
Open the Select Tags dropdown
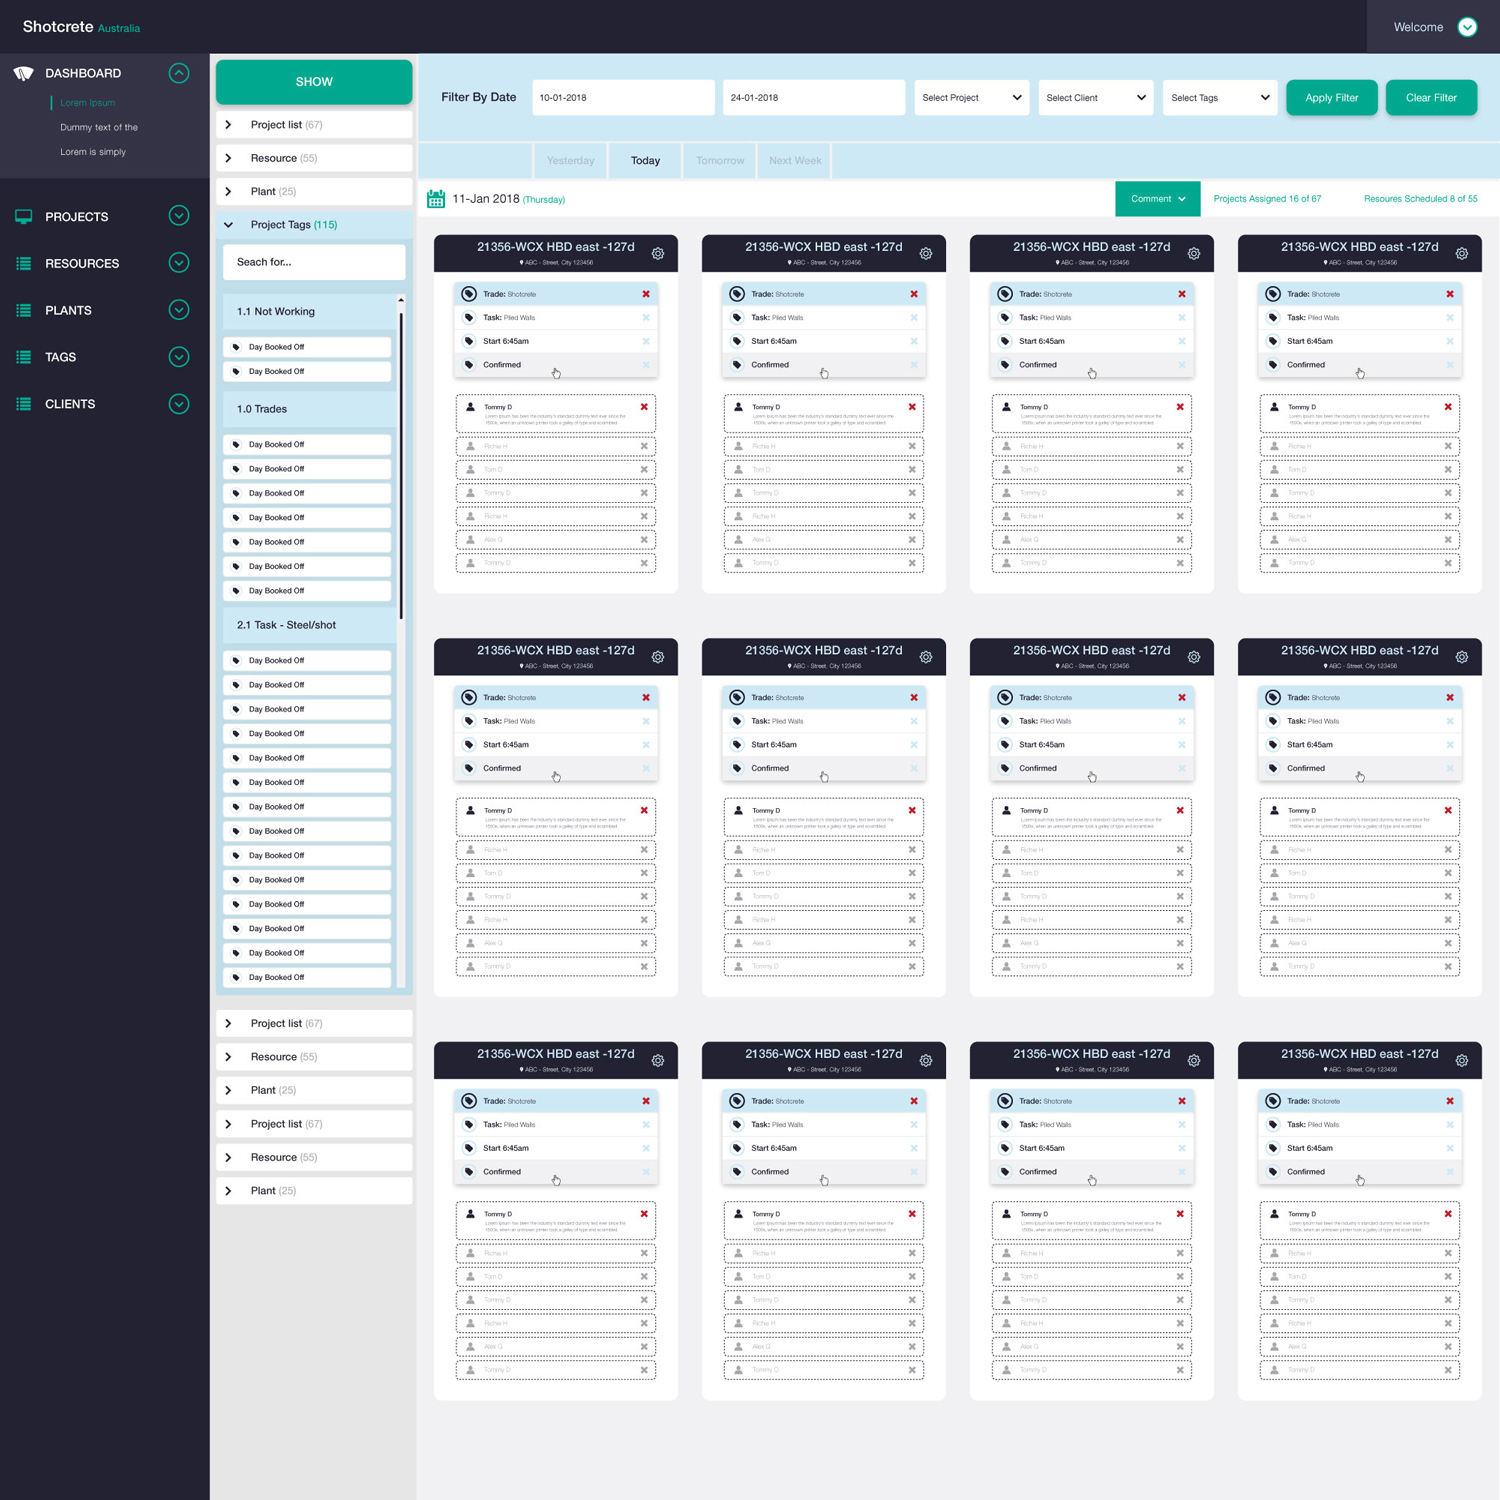(x=1220, y=98)
